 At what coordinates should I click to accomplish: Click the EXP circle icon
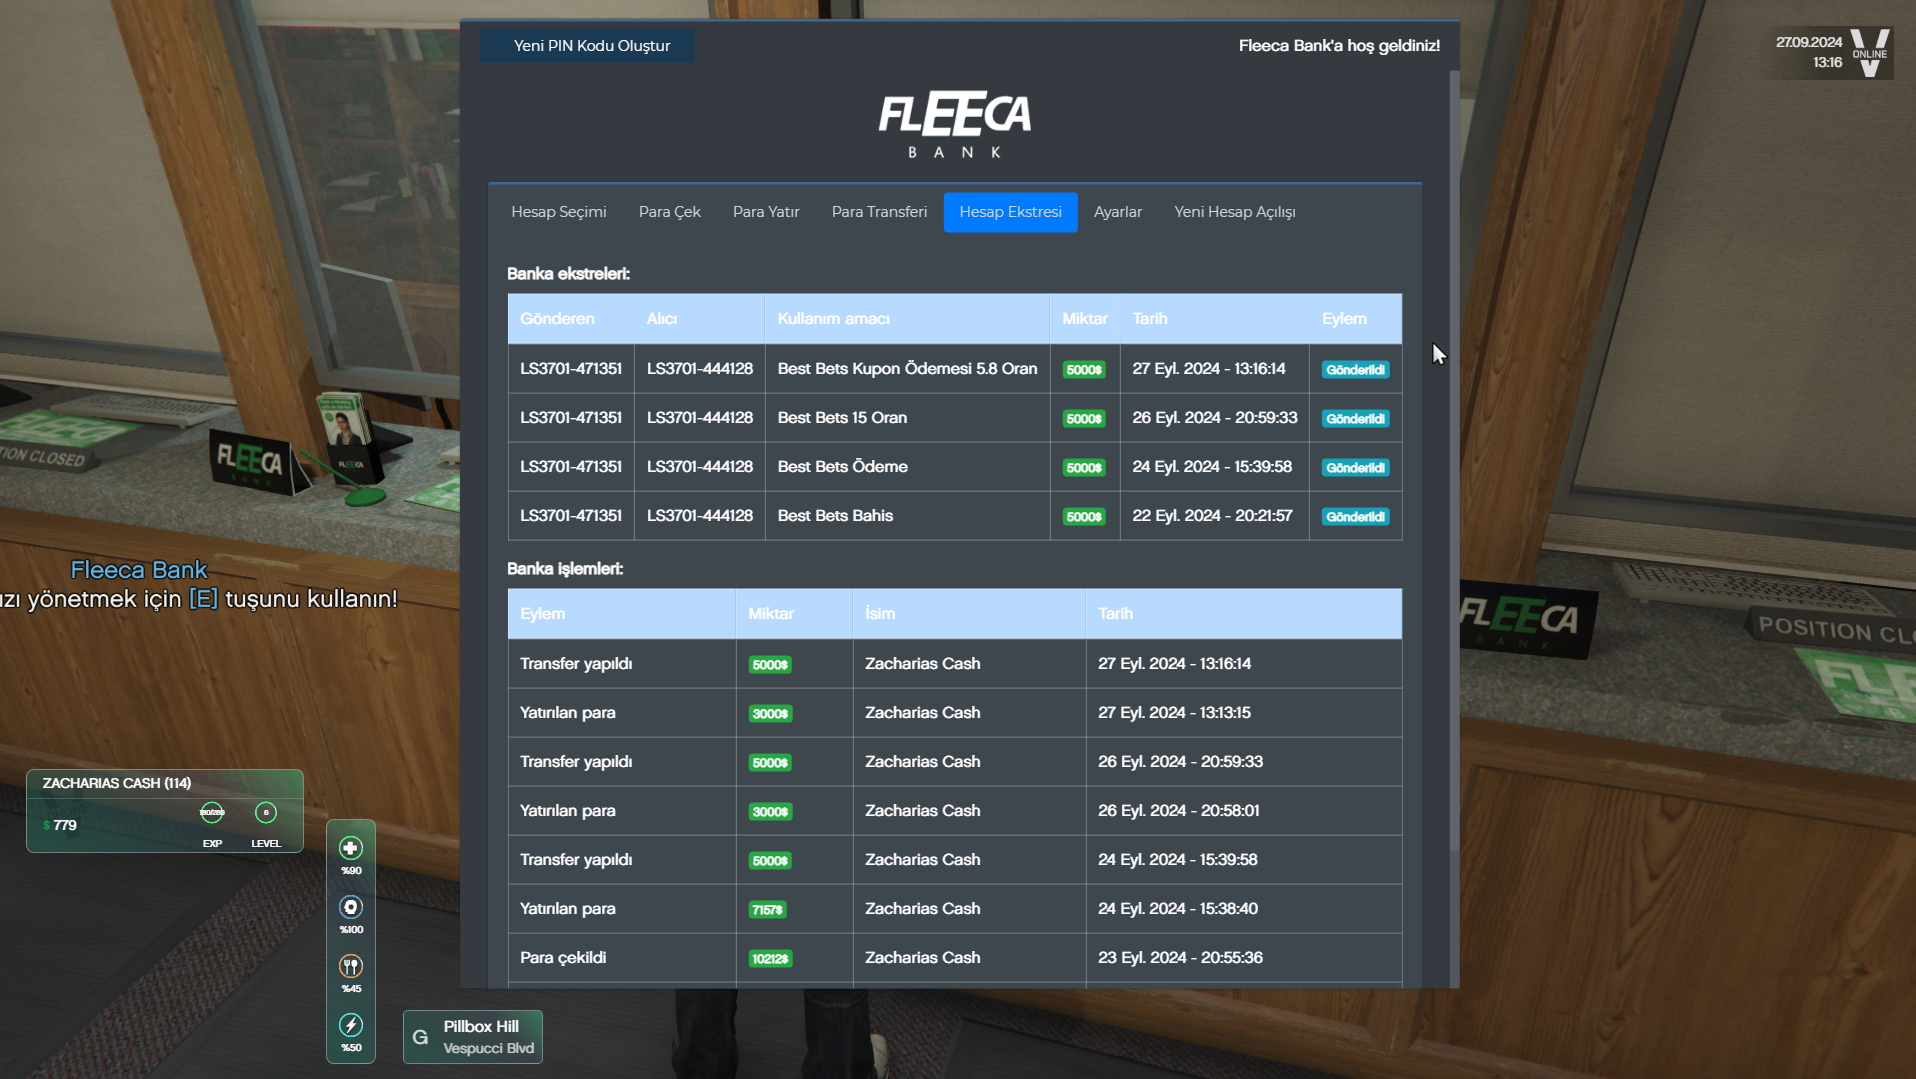point(212,812)
